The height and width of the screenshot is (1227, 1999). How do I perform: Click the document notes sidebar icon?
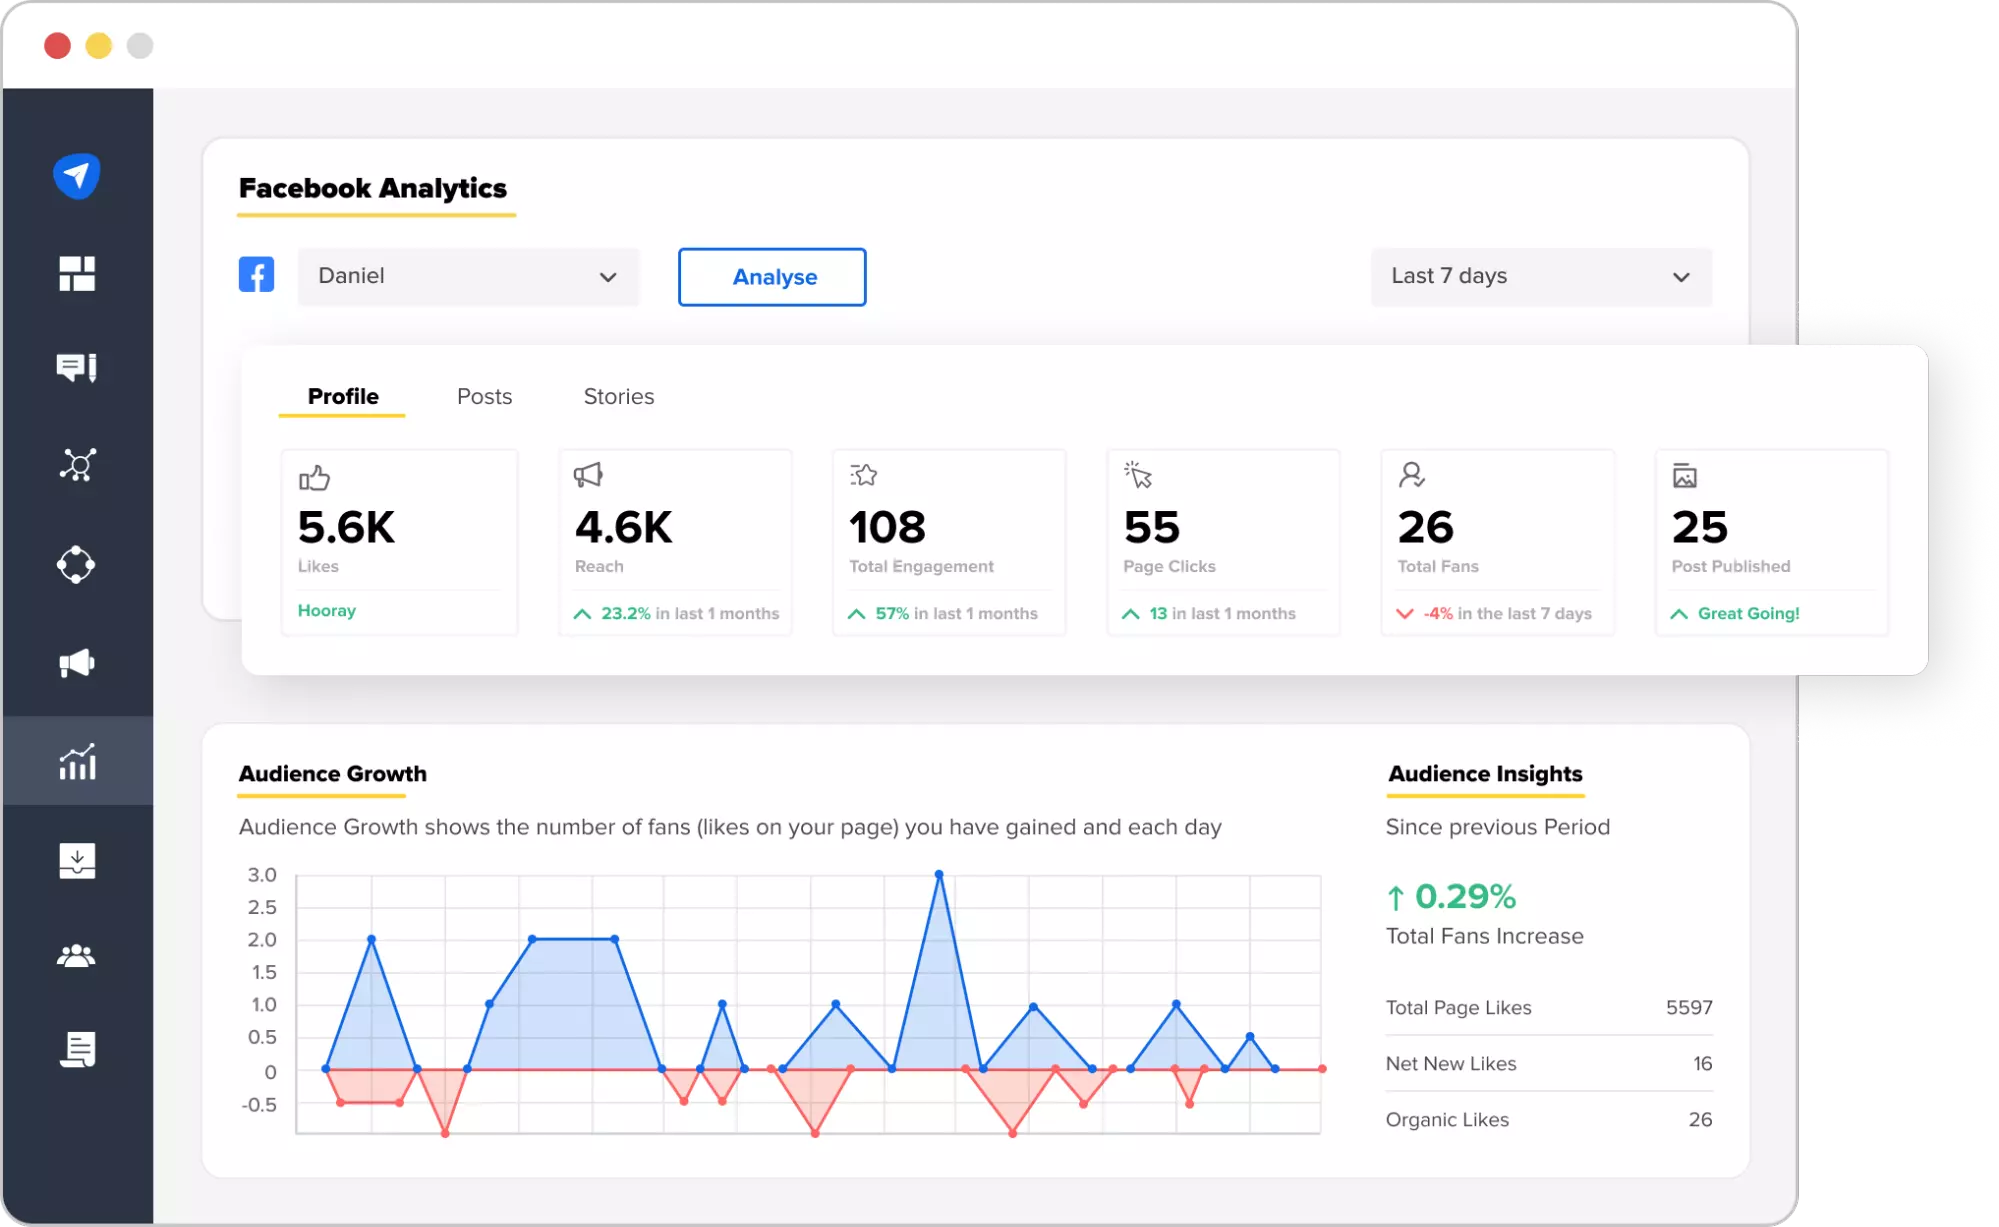tap(77, 1049)
